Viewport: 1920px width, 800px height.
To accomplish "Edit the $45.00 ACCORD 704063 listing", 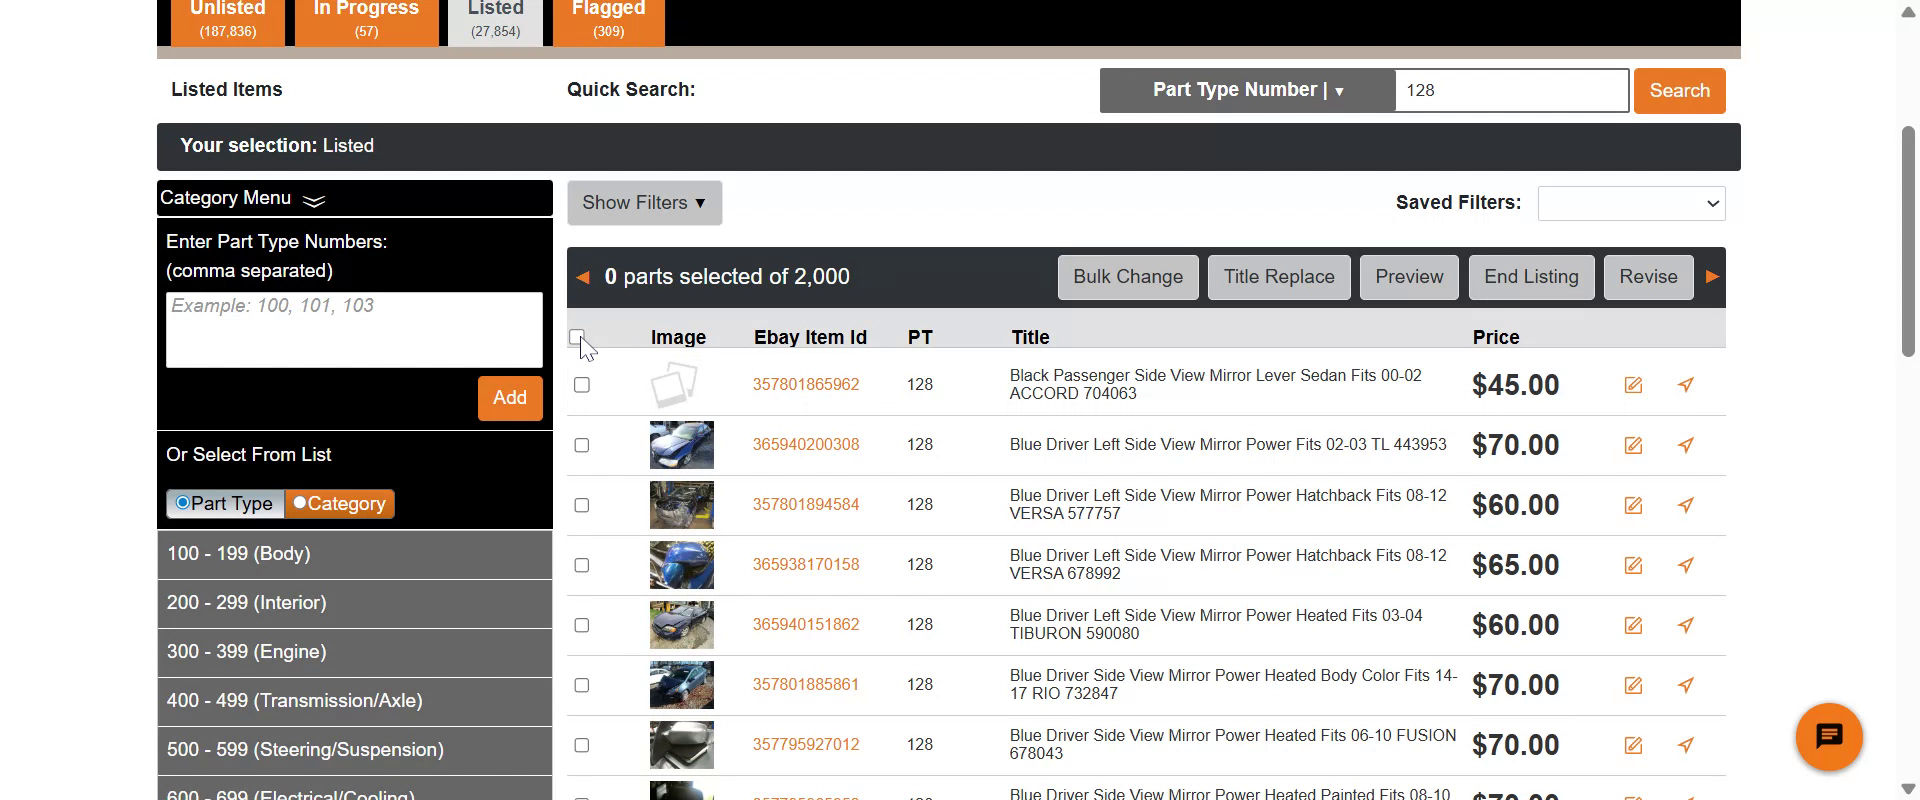I will [x=1633, y=385].
